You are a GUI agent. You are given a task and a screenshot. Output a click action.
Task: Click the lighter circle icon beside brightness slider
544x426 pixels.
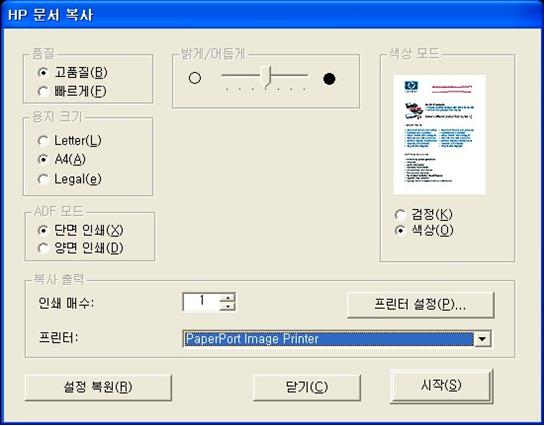(195, 78)
